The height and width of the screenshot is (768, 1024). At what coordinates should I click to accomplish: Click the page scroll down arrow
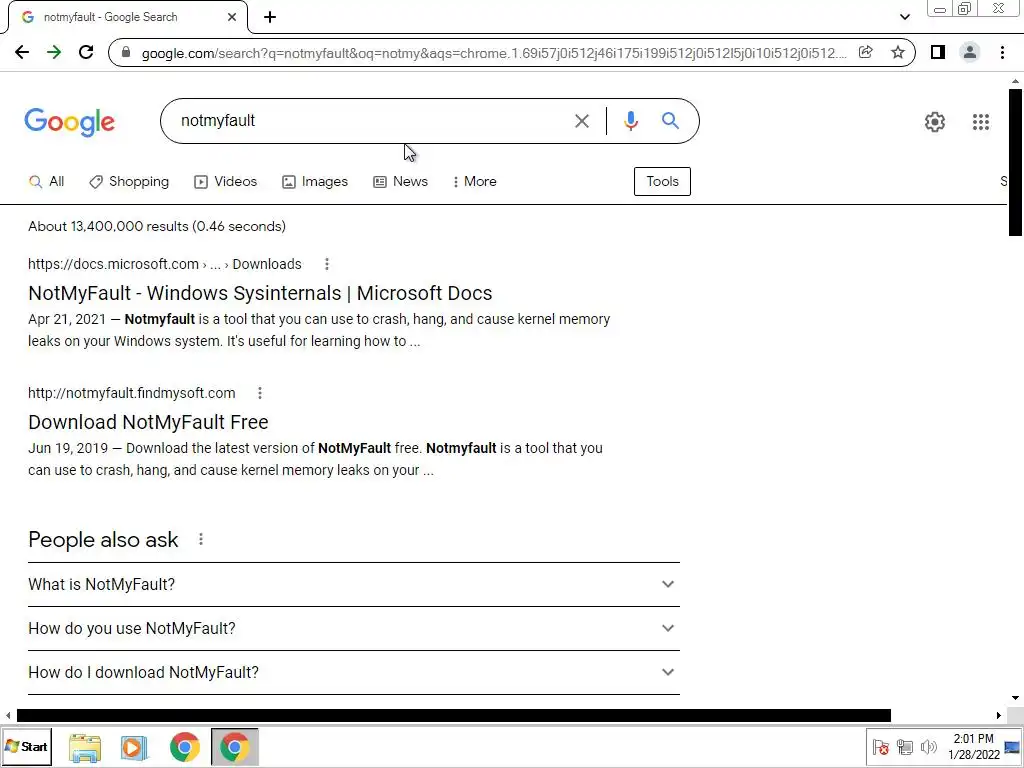(x=1015, y=698)
